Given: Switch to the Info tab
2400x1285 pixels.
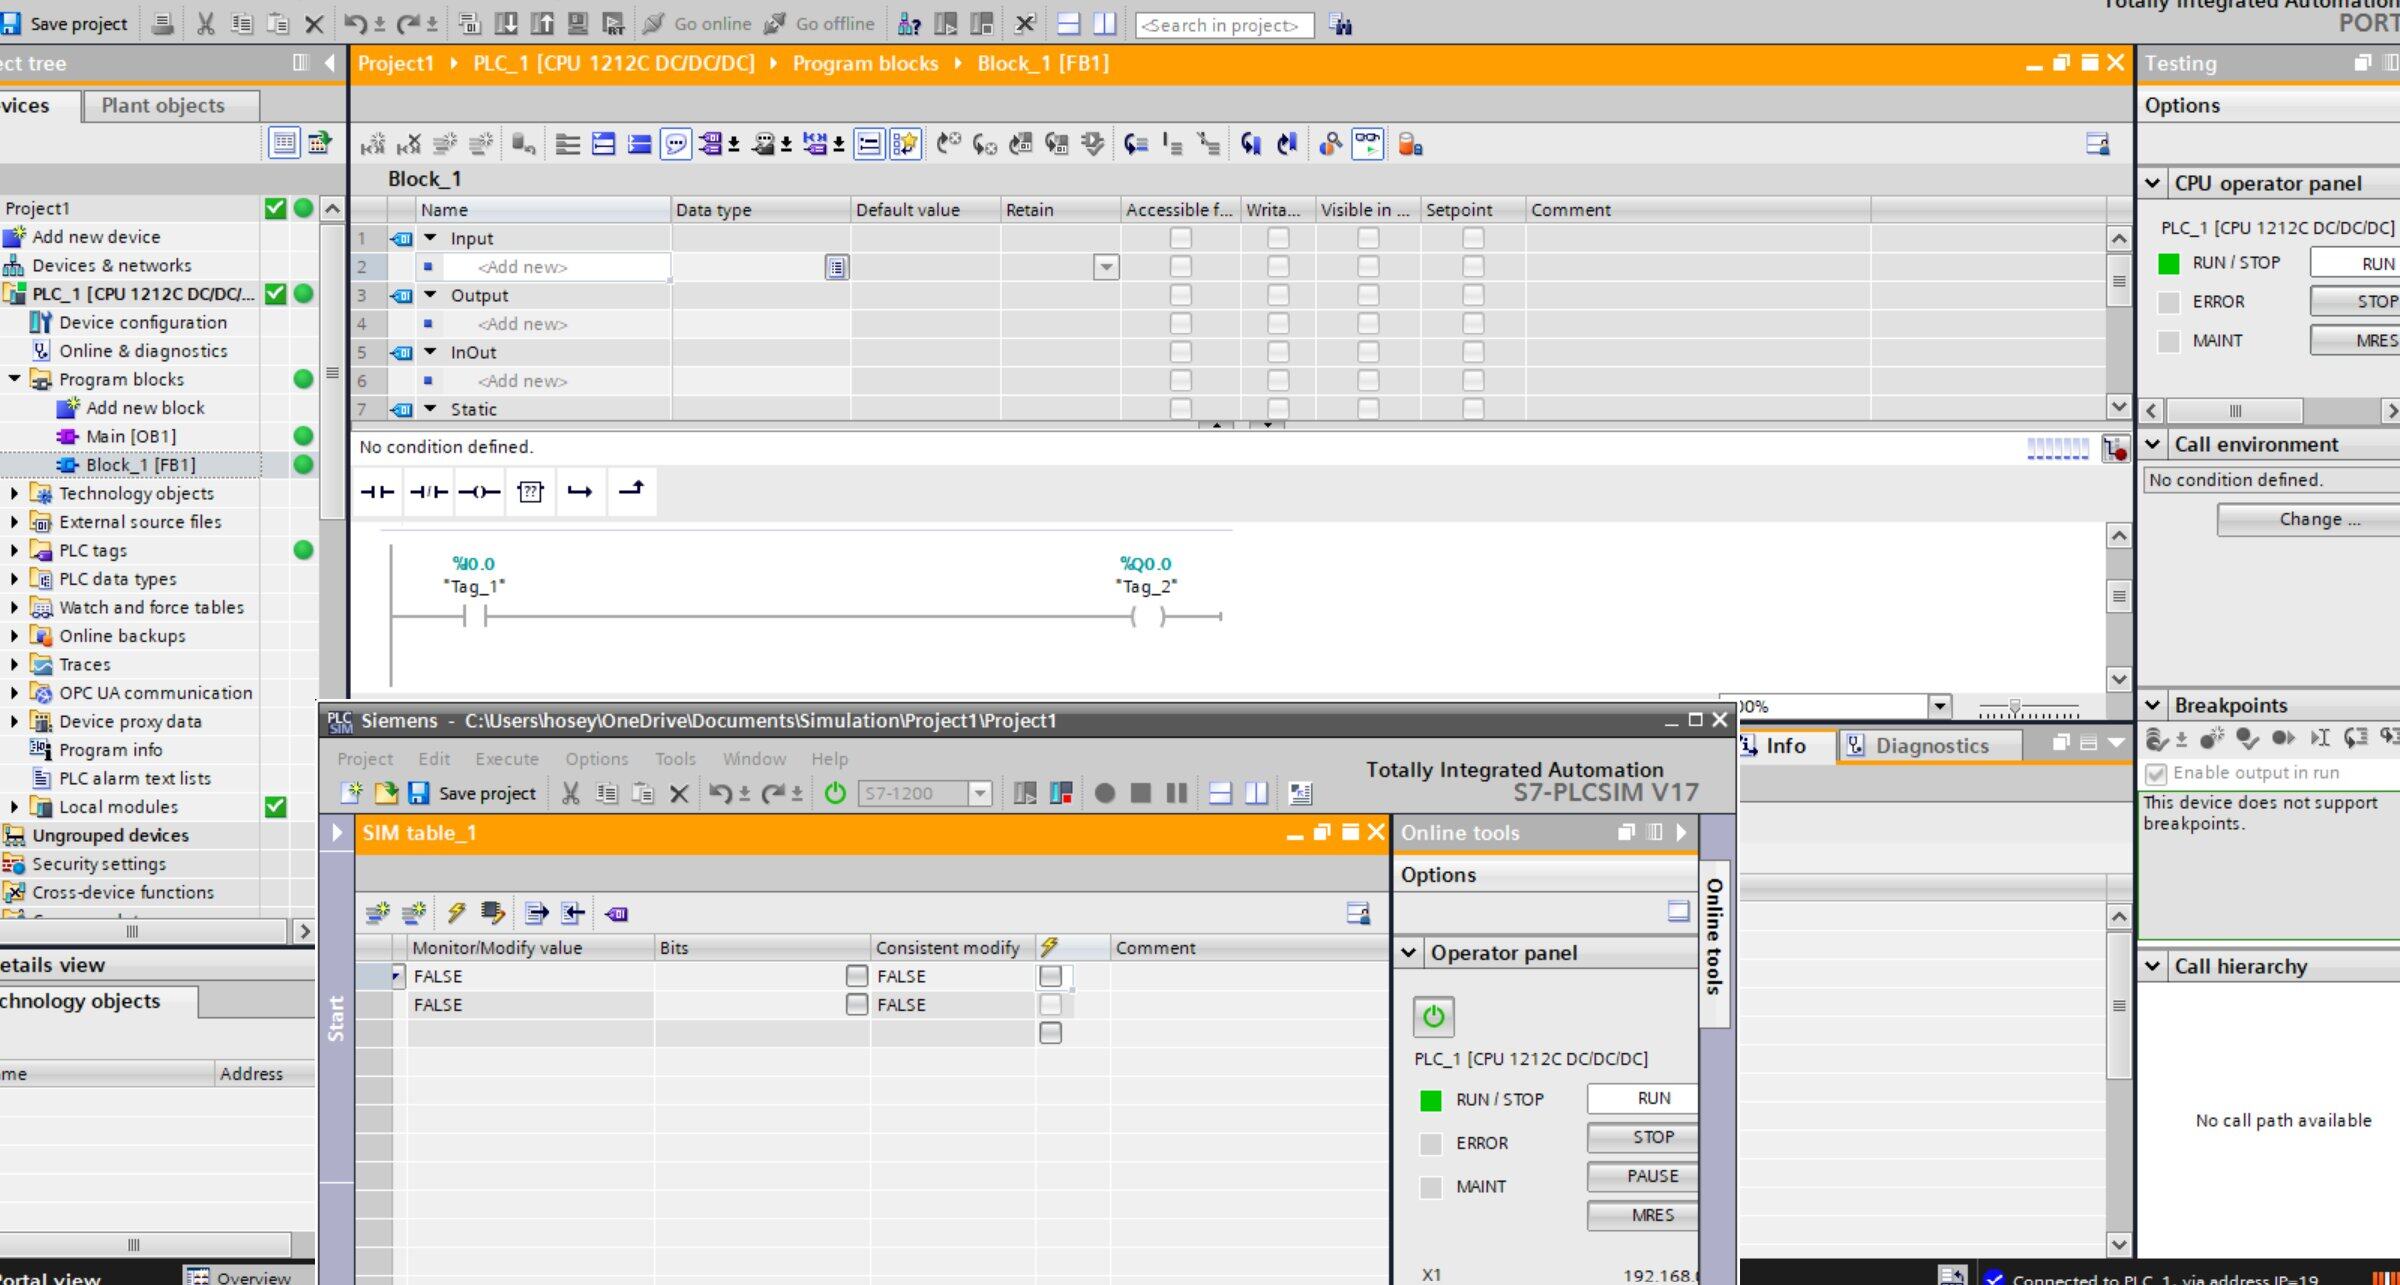Looking at the screenshot, I should click(1785, 745).
